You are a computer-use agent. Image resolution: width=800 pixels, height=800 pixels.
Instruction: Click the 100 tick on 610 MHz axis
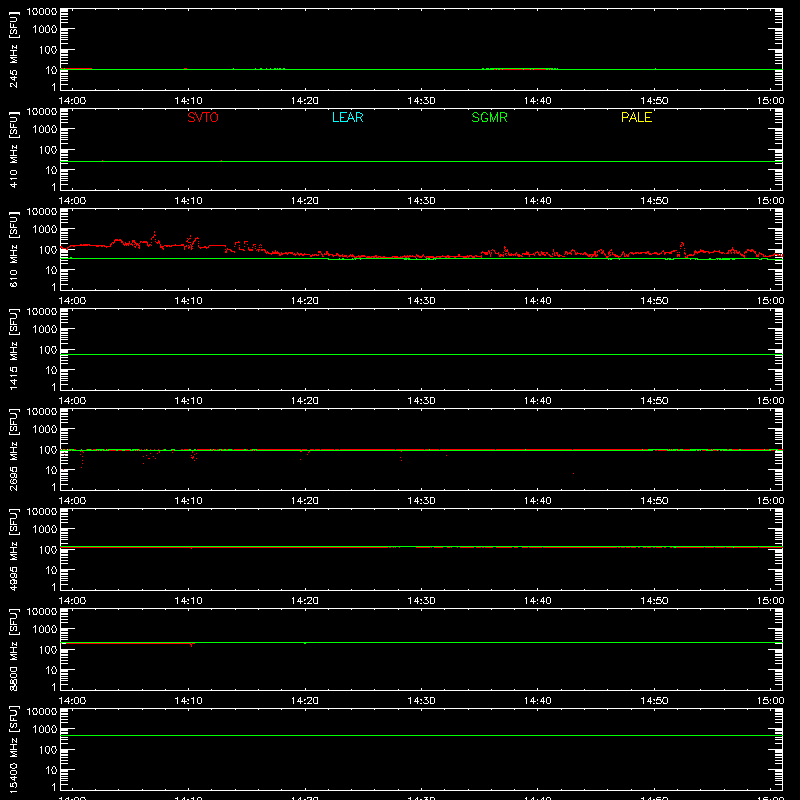click(x=48, y=249)
